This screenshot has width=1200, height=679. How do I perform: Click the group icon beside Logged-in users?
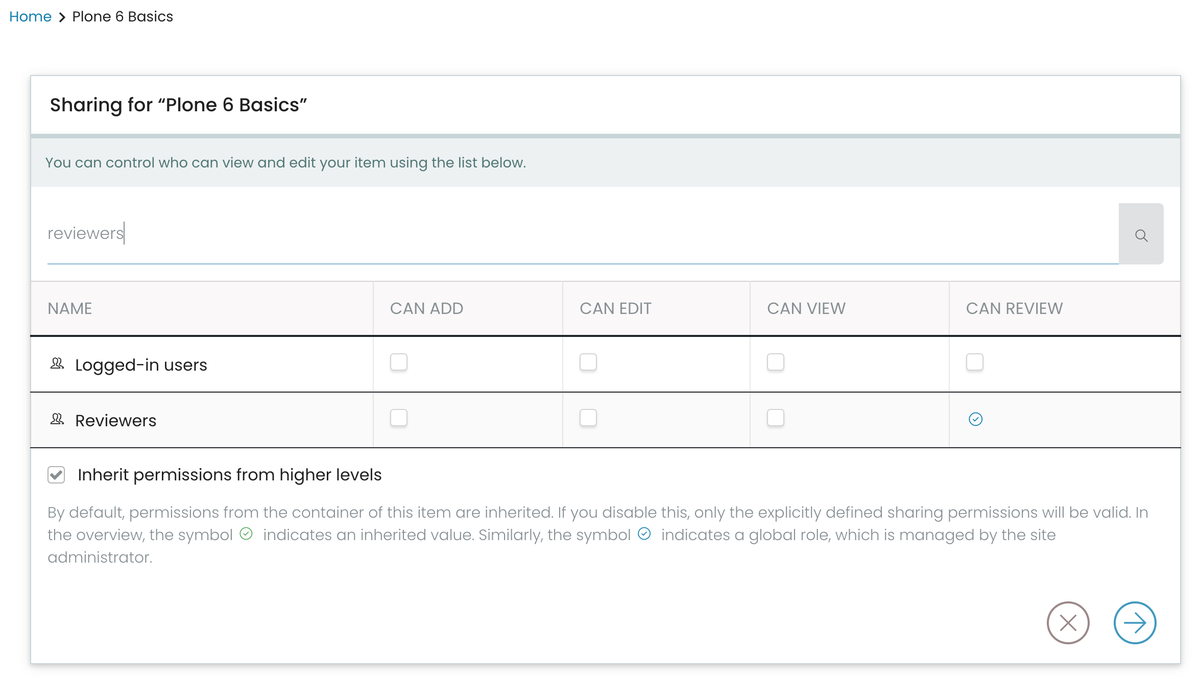[x=57, y=364]
